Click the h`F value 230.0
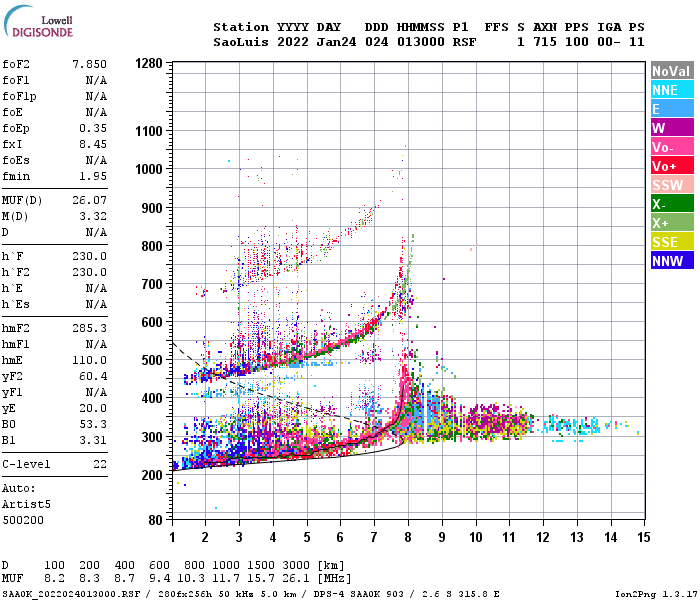The height and width of the screenshot is (600, 700). (x=89, y=256)
